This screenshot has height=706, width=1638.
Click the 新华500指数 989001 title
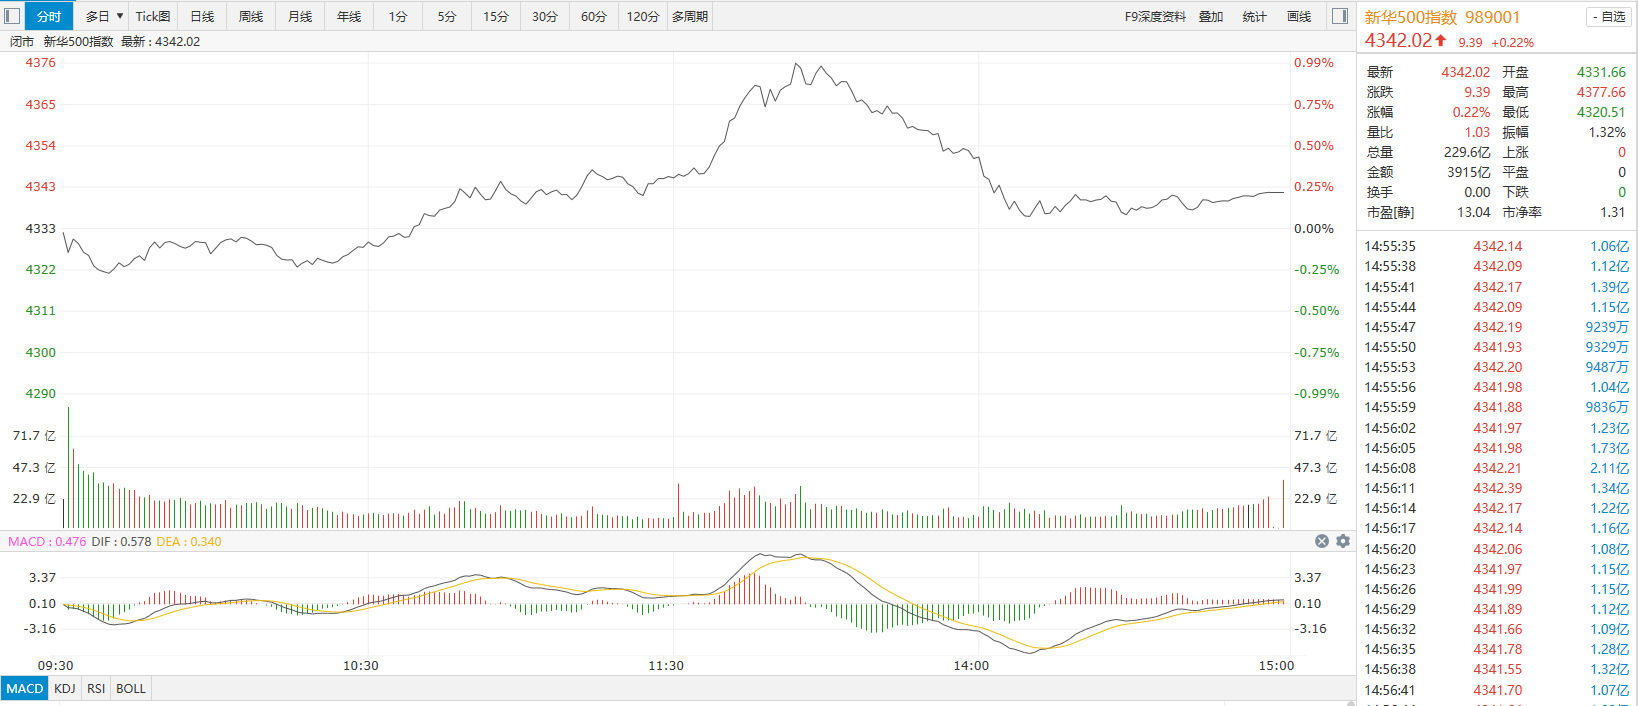[x=1442, y=17]
